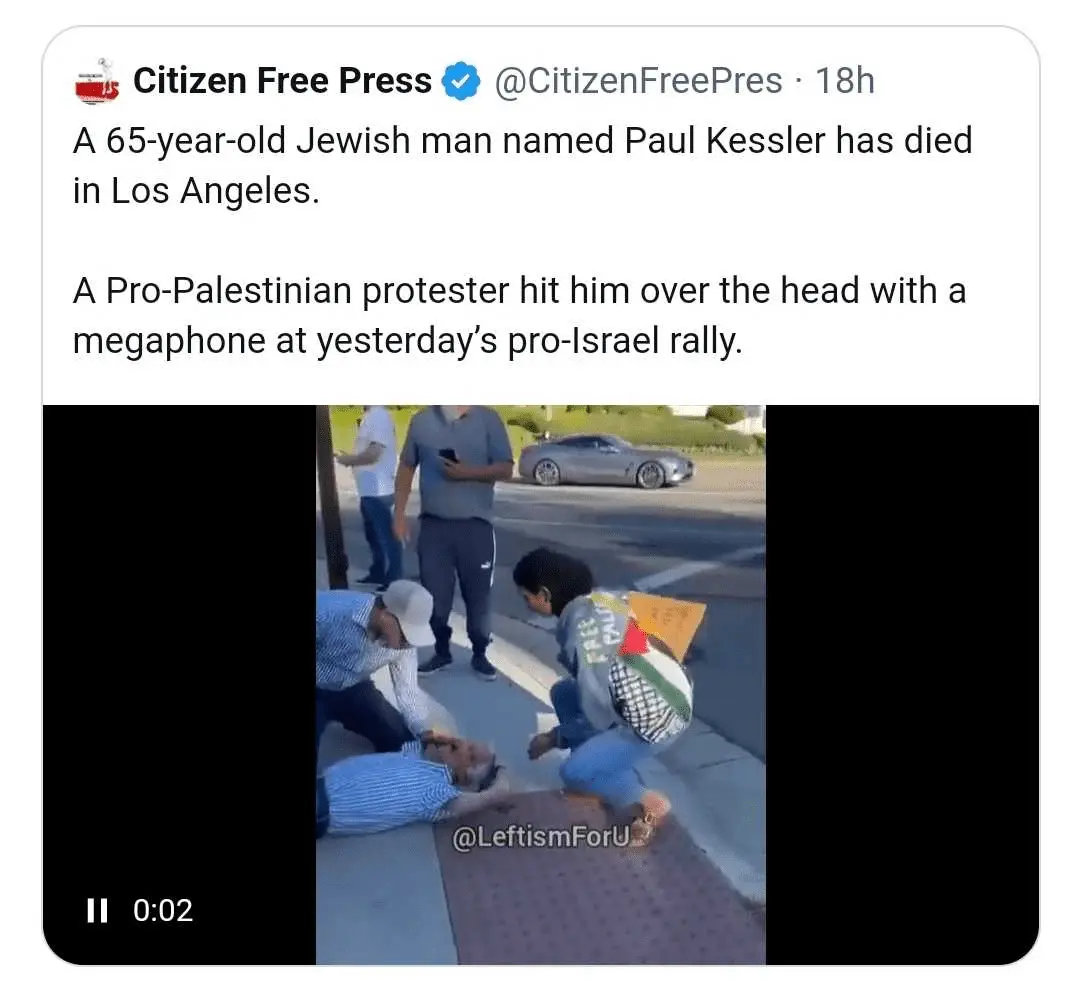The height and width of the screenshot is (986, 1080).
Task: Pause the video with the pause icon
Action: pyautogui.click(x=97, y=910)
